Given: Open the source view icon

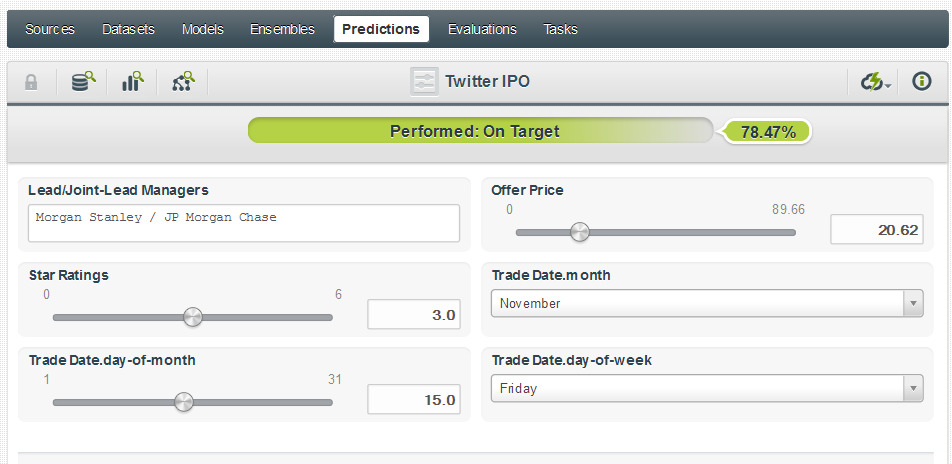Looking at the screenshot, I should point(83,82).
